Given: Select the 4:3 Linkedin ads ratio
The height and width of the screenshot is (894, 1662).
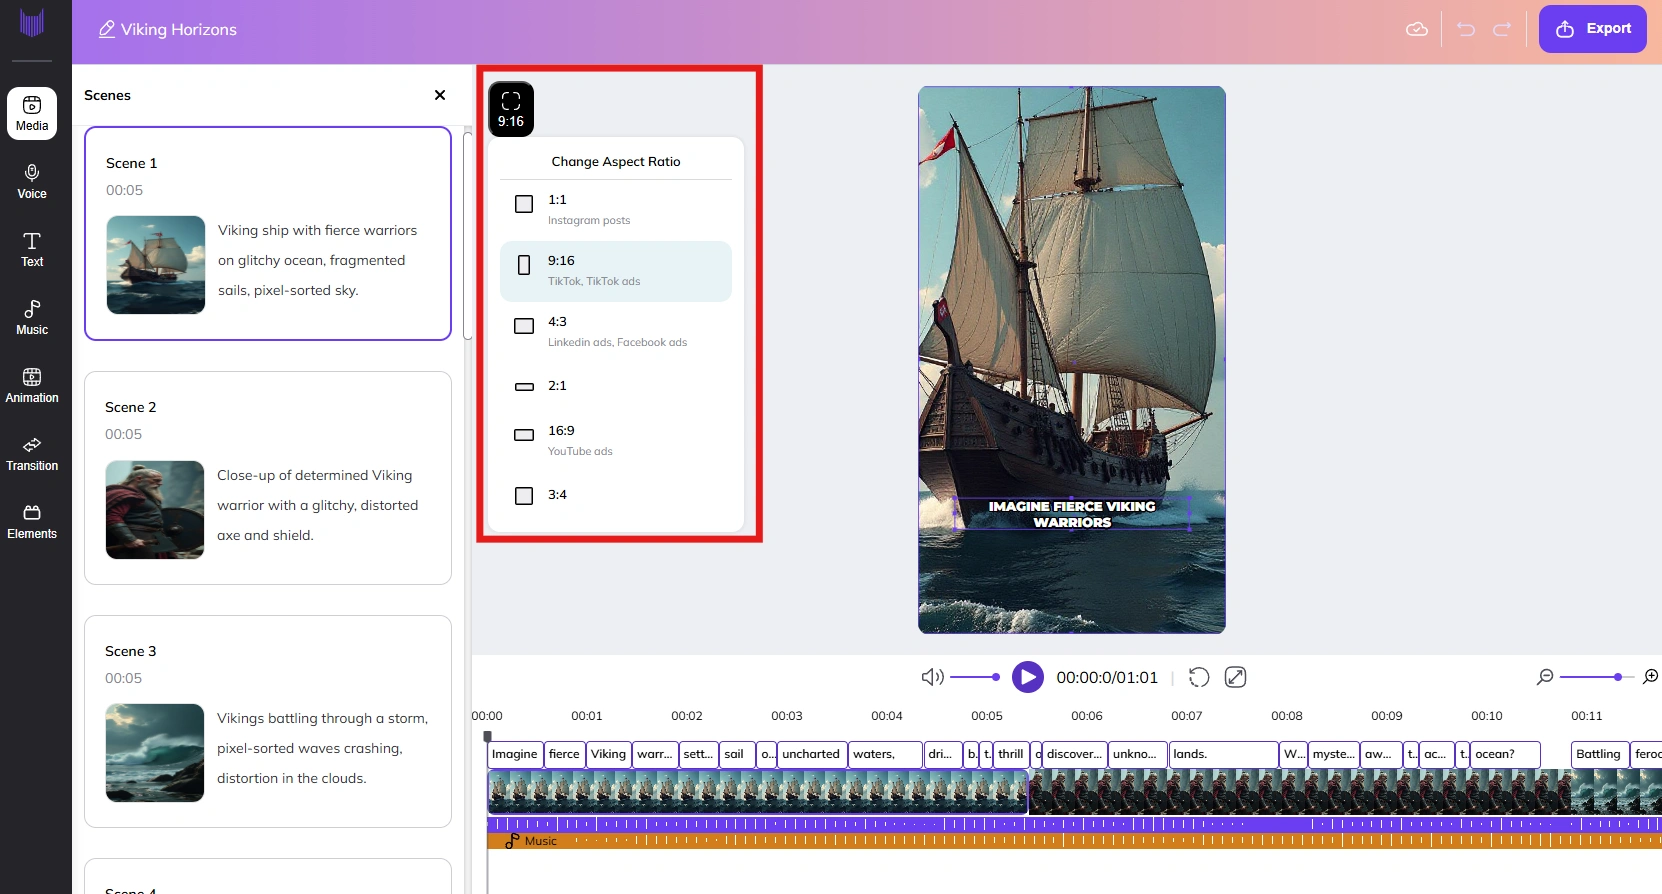Looking at the screenshot, I should (616, 331).
